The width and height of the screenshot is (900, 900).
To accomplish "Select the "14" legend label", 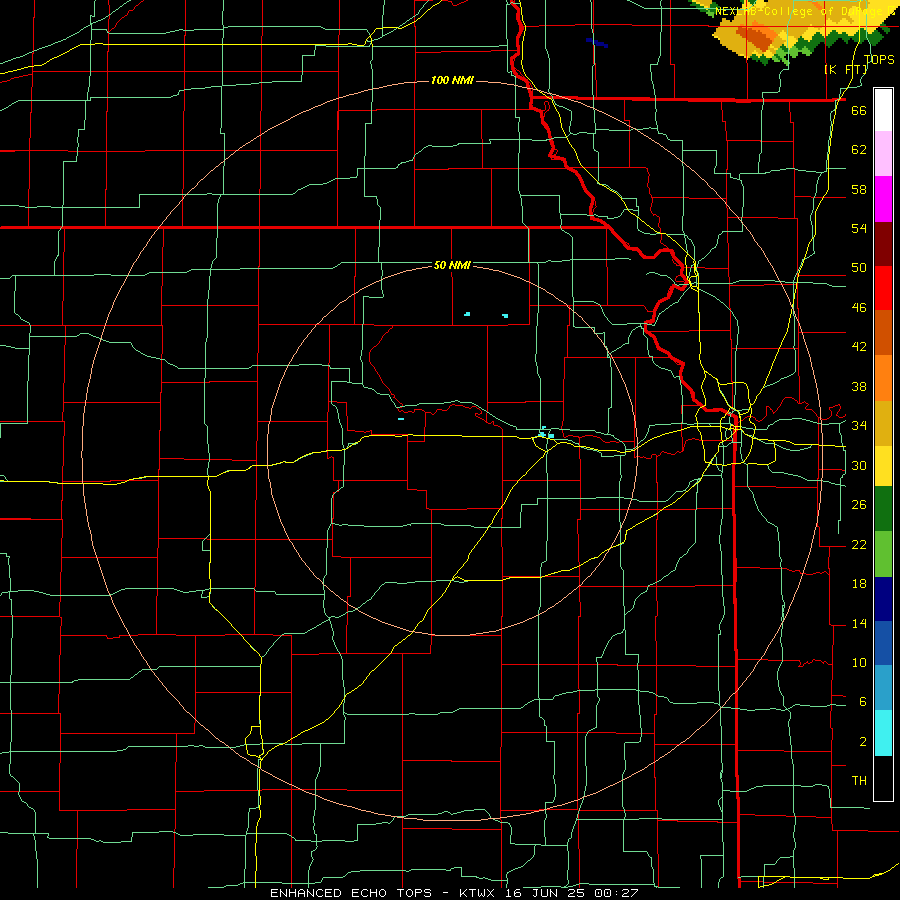I will tap(859, 623).
